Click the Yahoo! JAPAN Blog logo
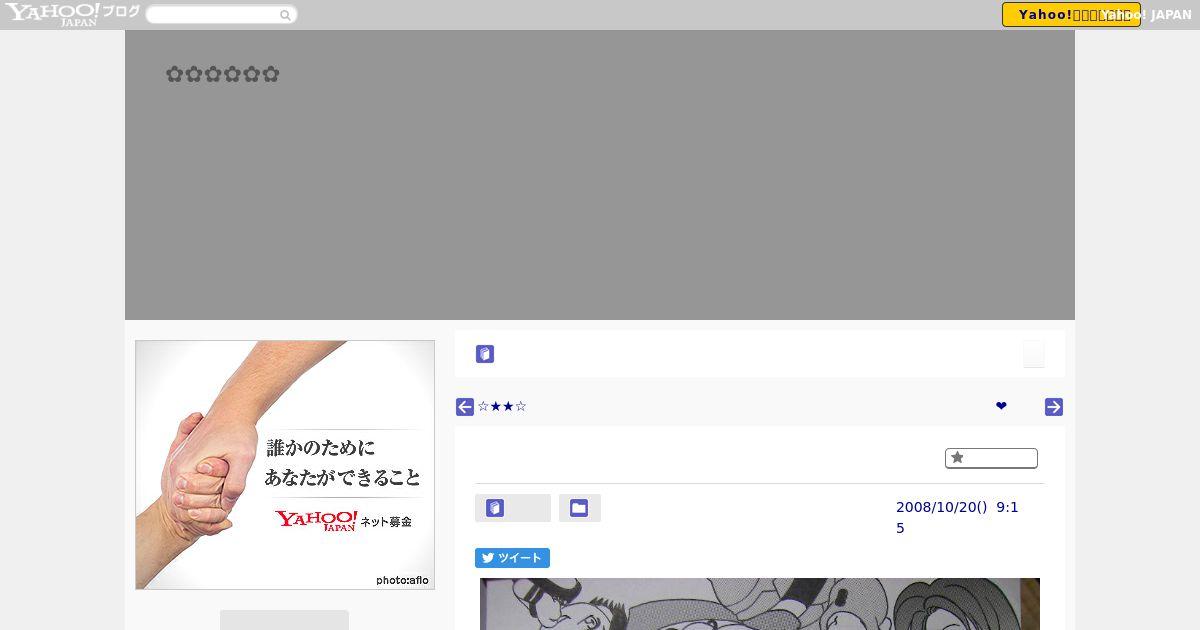 (72, 14)
